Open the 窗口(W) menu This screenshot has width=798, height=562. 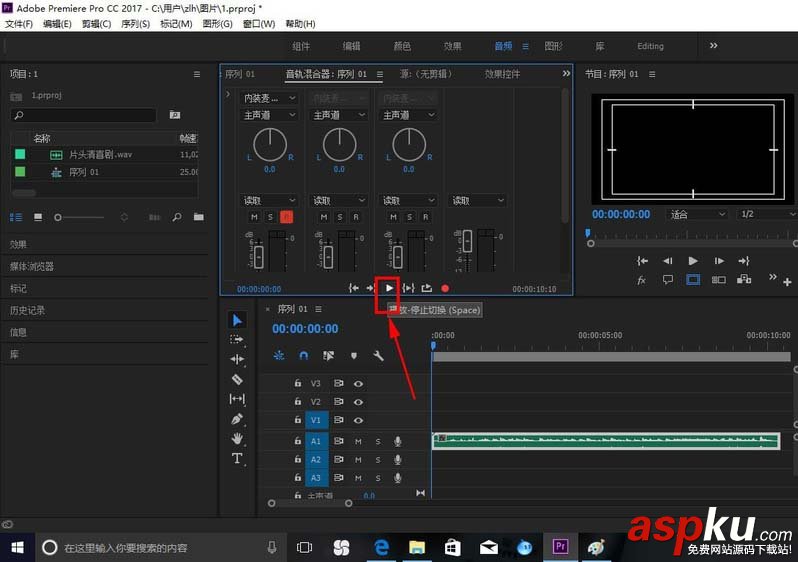tap(259, 24)
